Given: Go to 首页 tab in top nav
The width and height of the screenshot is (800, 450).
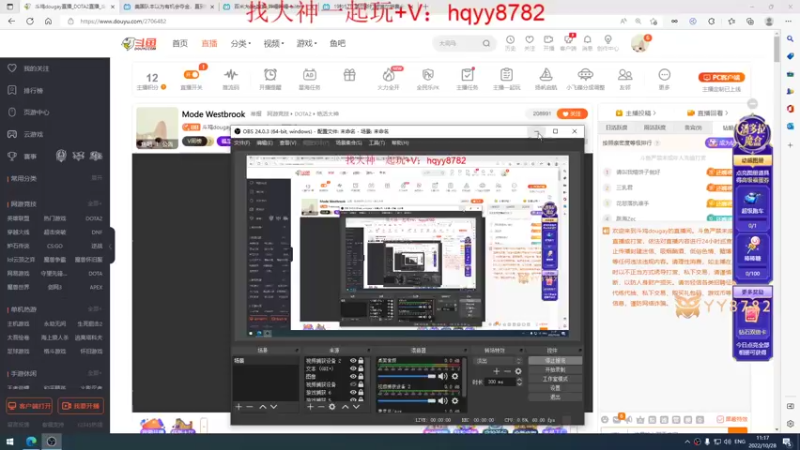Looking at the screenshot, I should pyautogui.click(x=180, y=44).
